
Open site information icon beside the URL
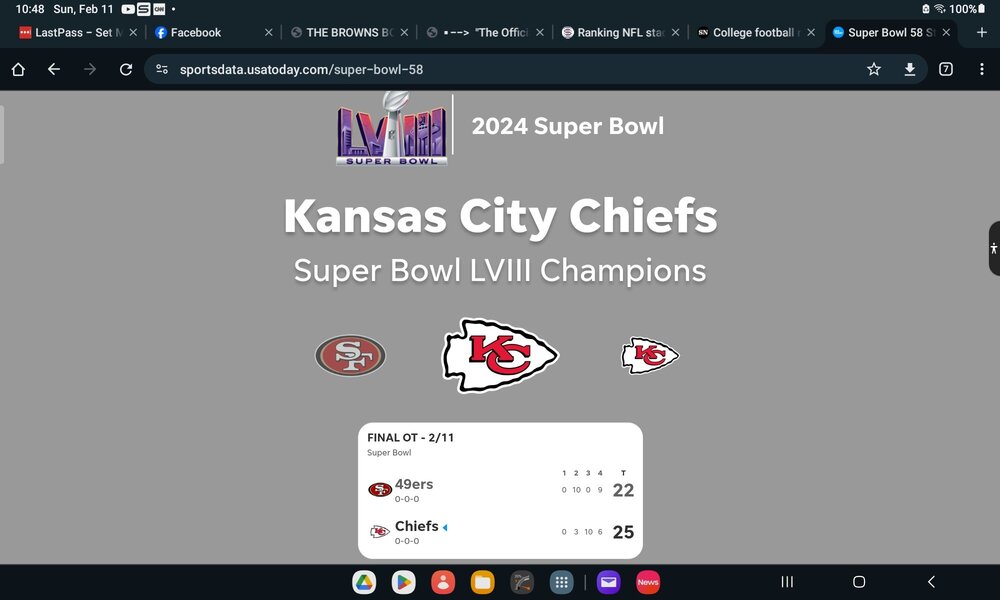coord(162,70)
